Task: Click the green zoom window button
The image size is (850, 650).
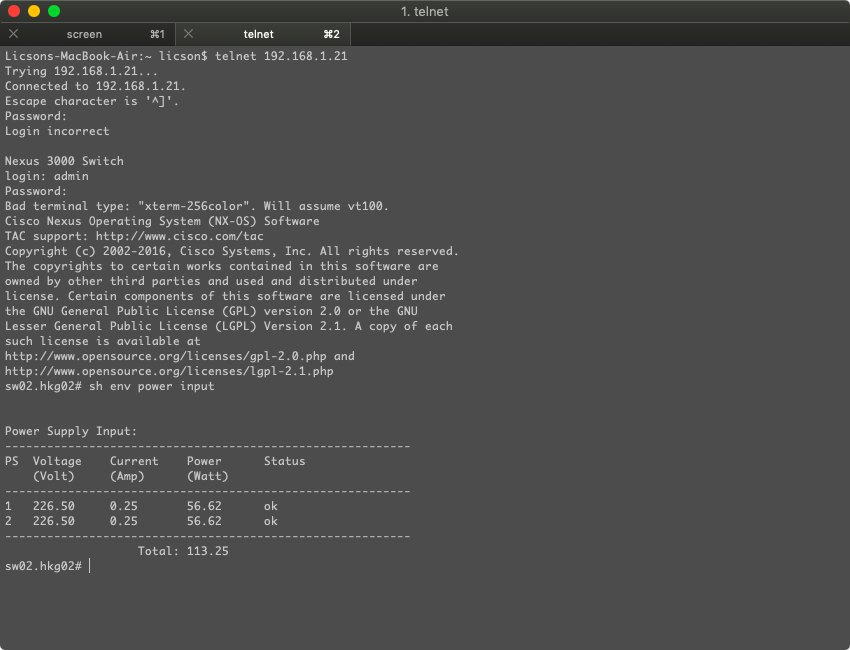Action: pos(54,11)
